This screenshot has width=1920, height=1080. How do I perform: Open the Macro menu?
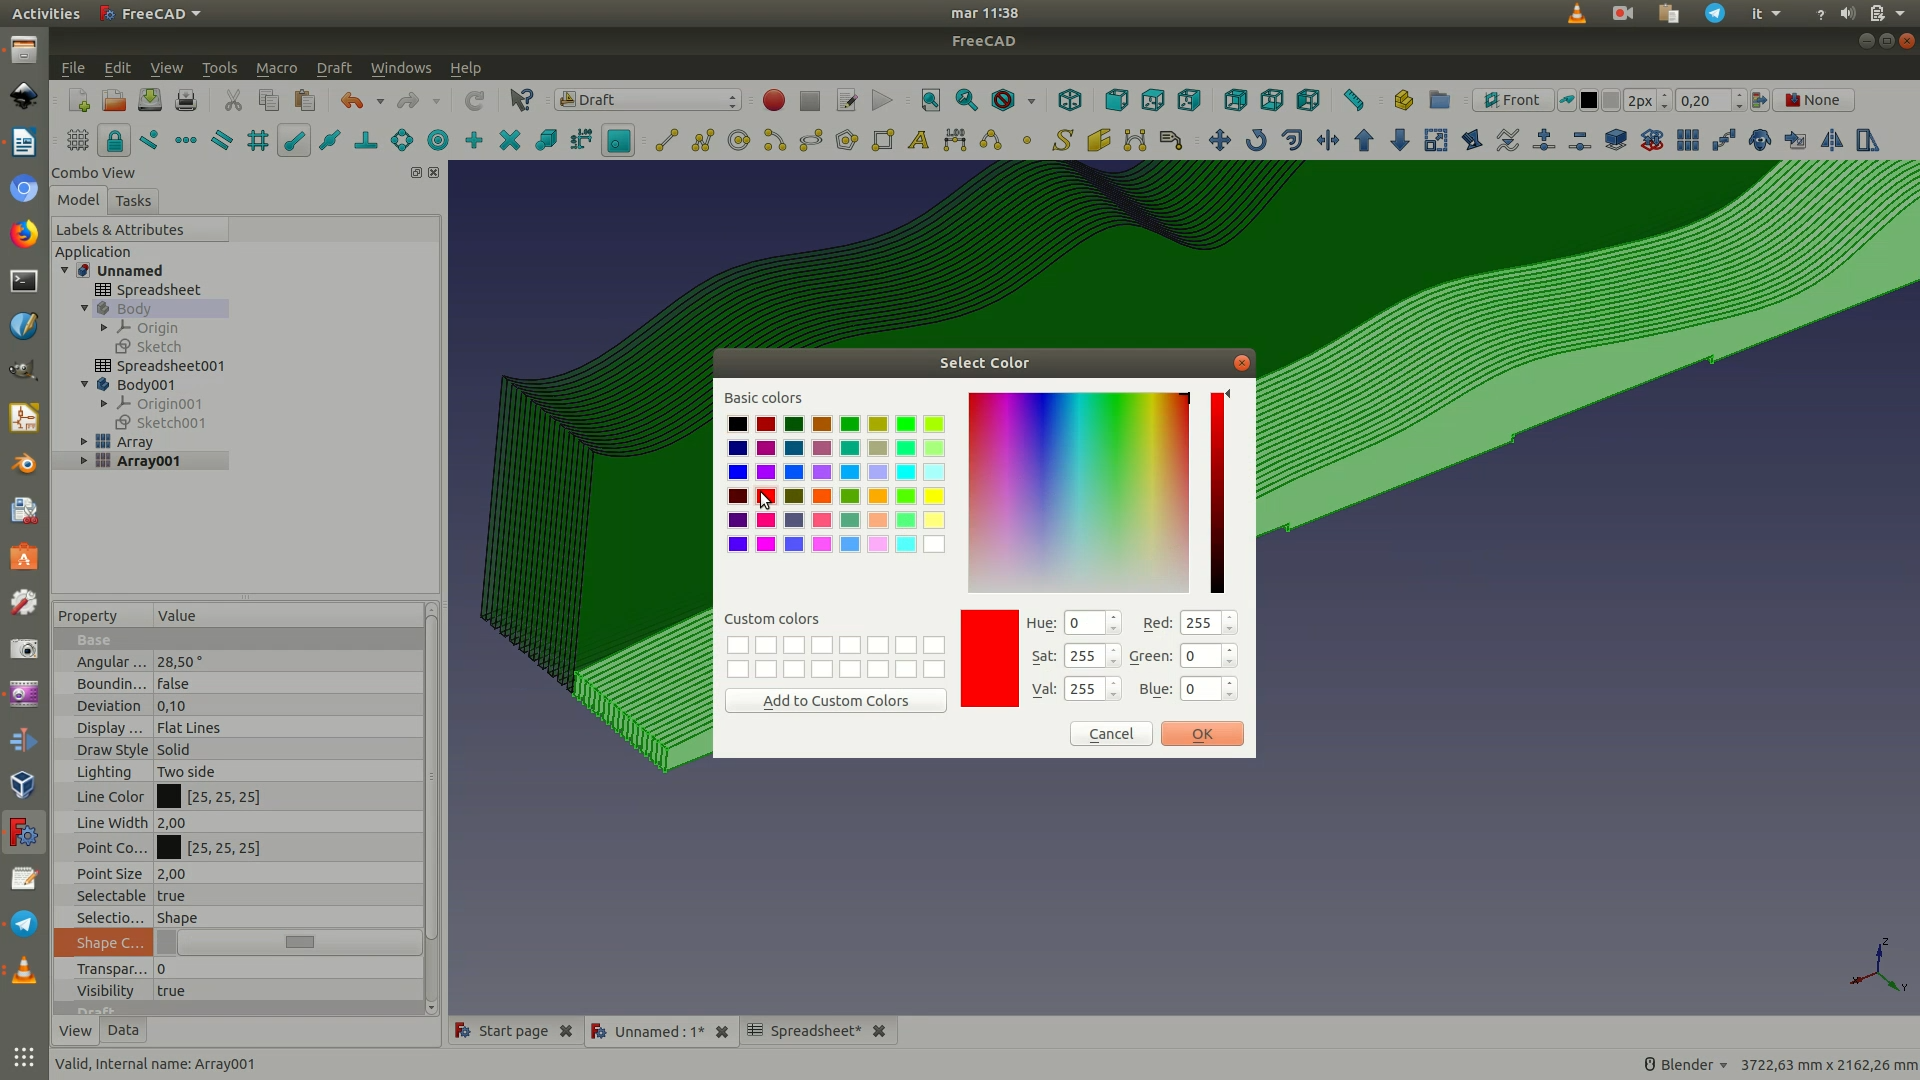(276, 68)
